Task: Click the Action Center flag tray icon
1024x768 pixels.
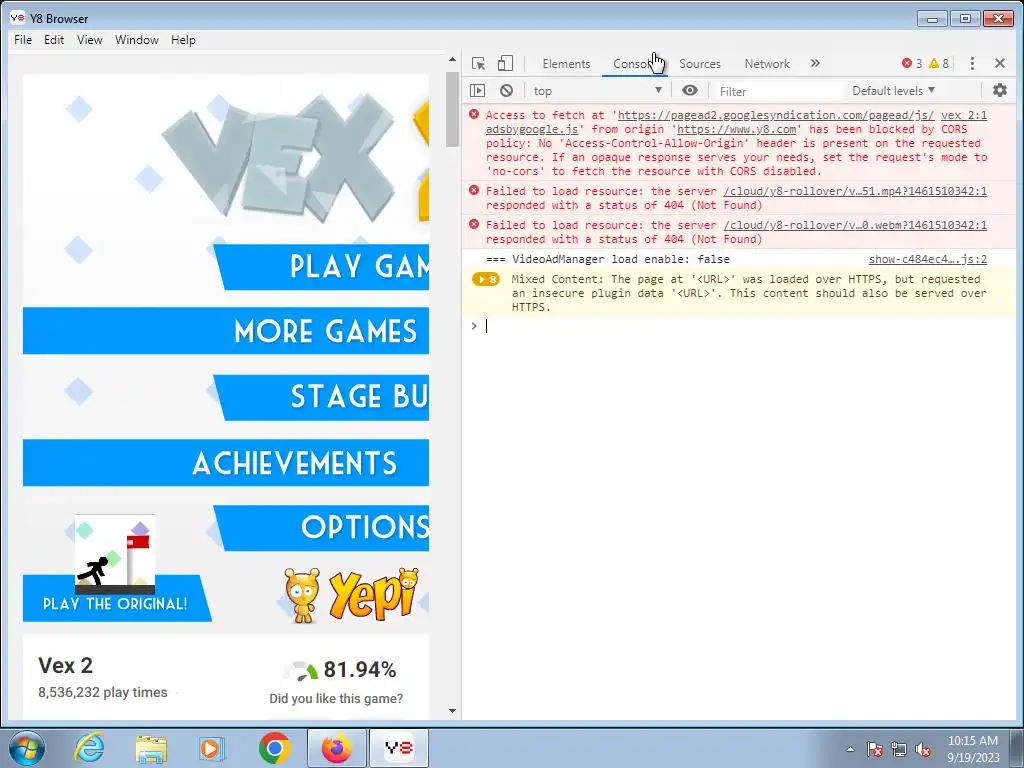Action: point(874,749)
